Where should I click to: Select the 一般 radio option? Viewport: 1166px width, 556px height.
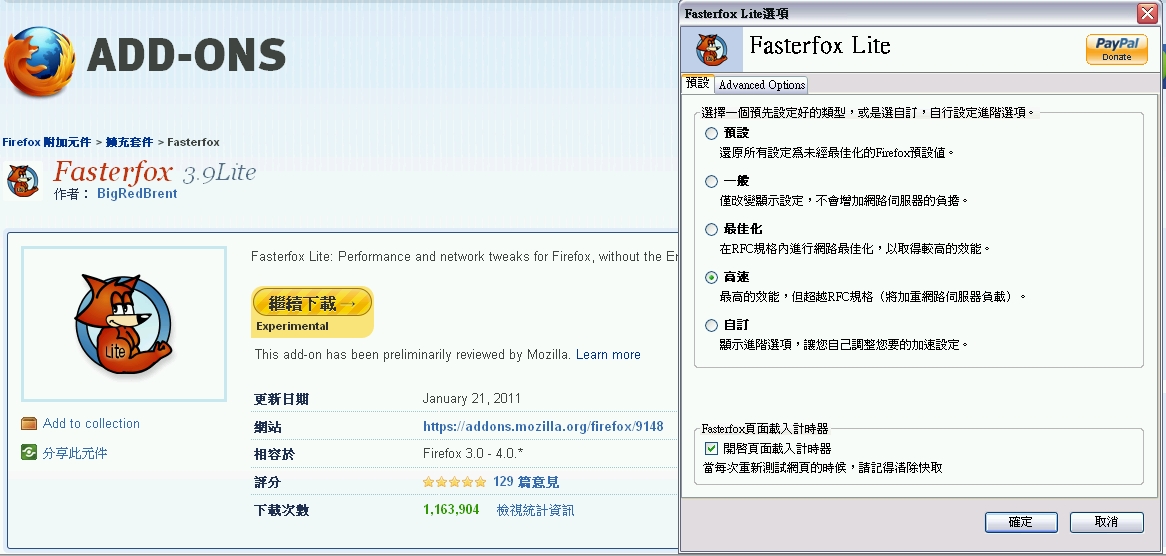[x=711, y=182]
